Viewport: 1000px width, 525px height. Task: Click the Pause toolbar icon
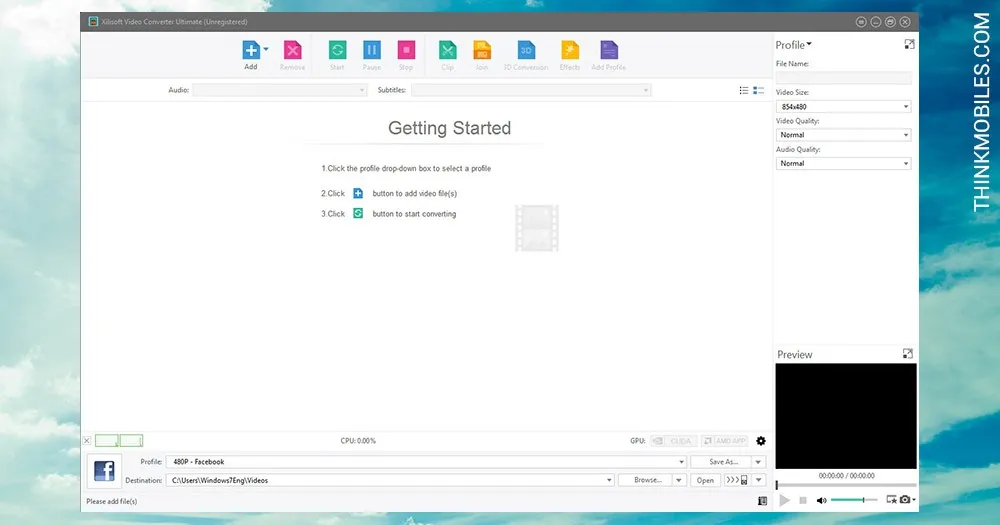click(x=372, y=50)
